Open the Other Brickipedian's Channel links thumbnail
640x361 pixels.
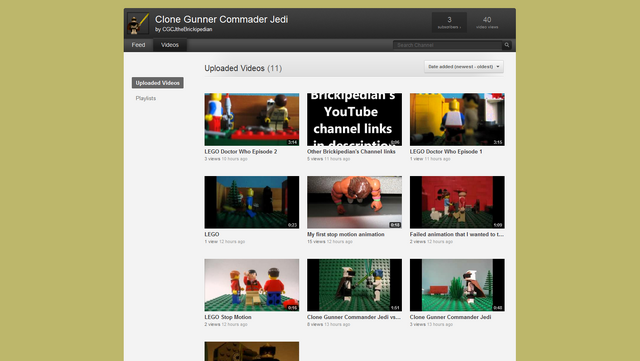tap(354, 119)
